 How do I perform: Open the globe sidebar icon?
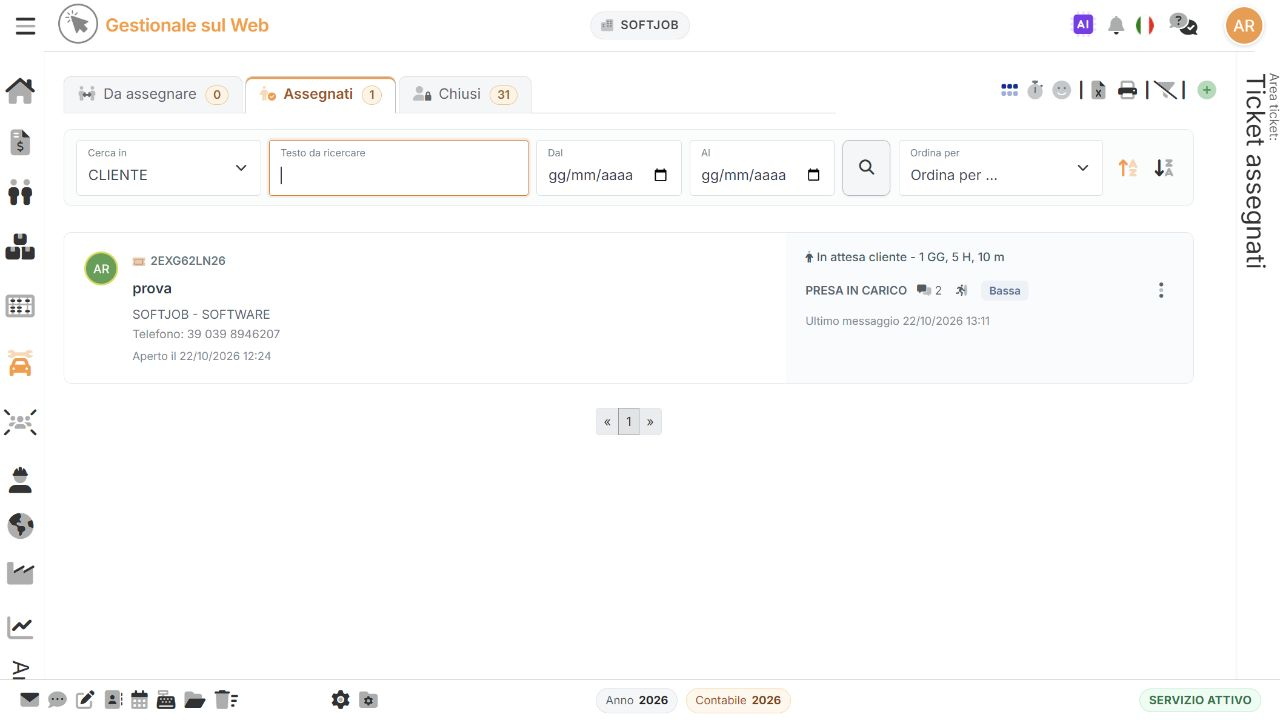pos(20,526)
